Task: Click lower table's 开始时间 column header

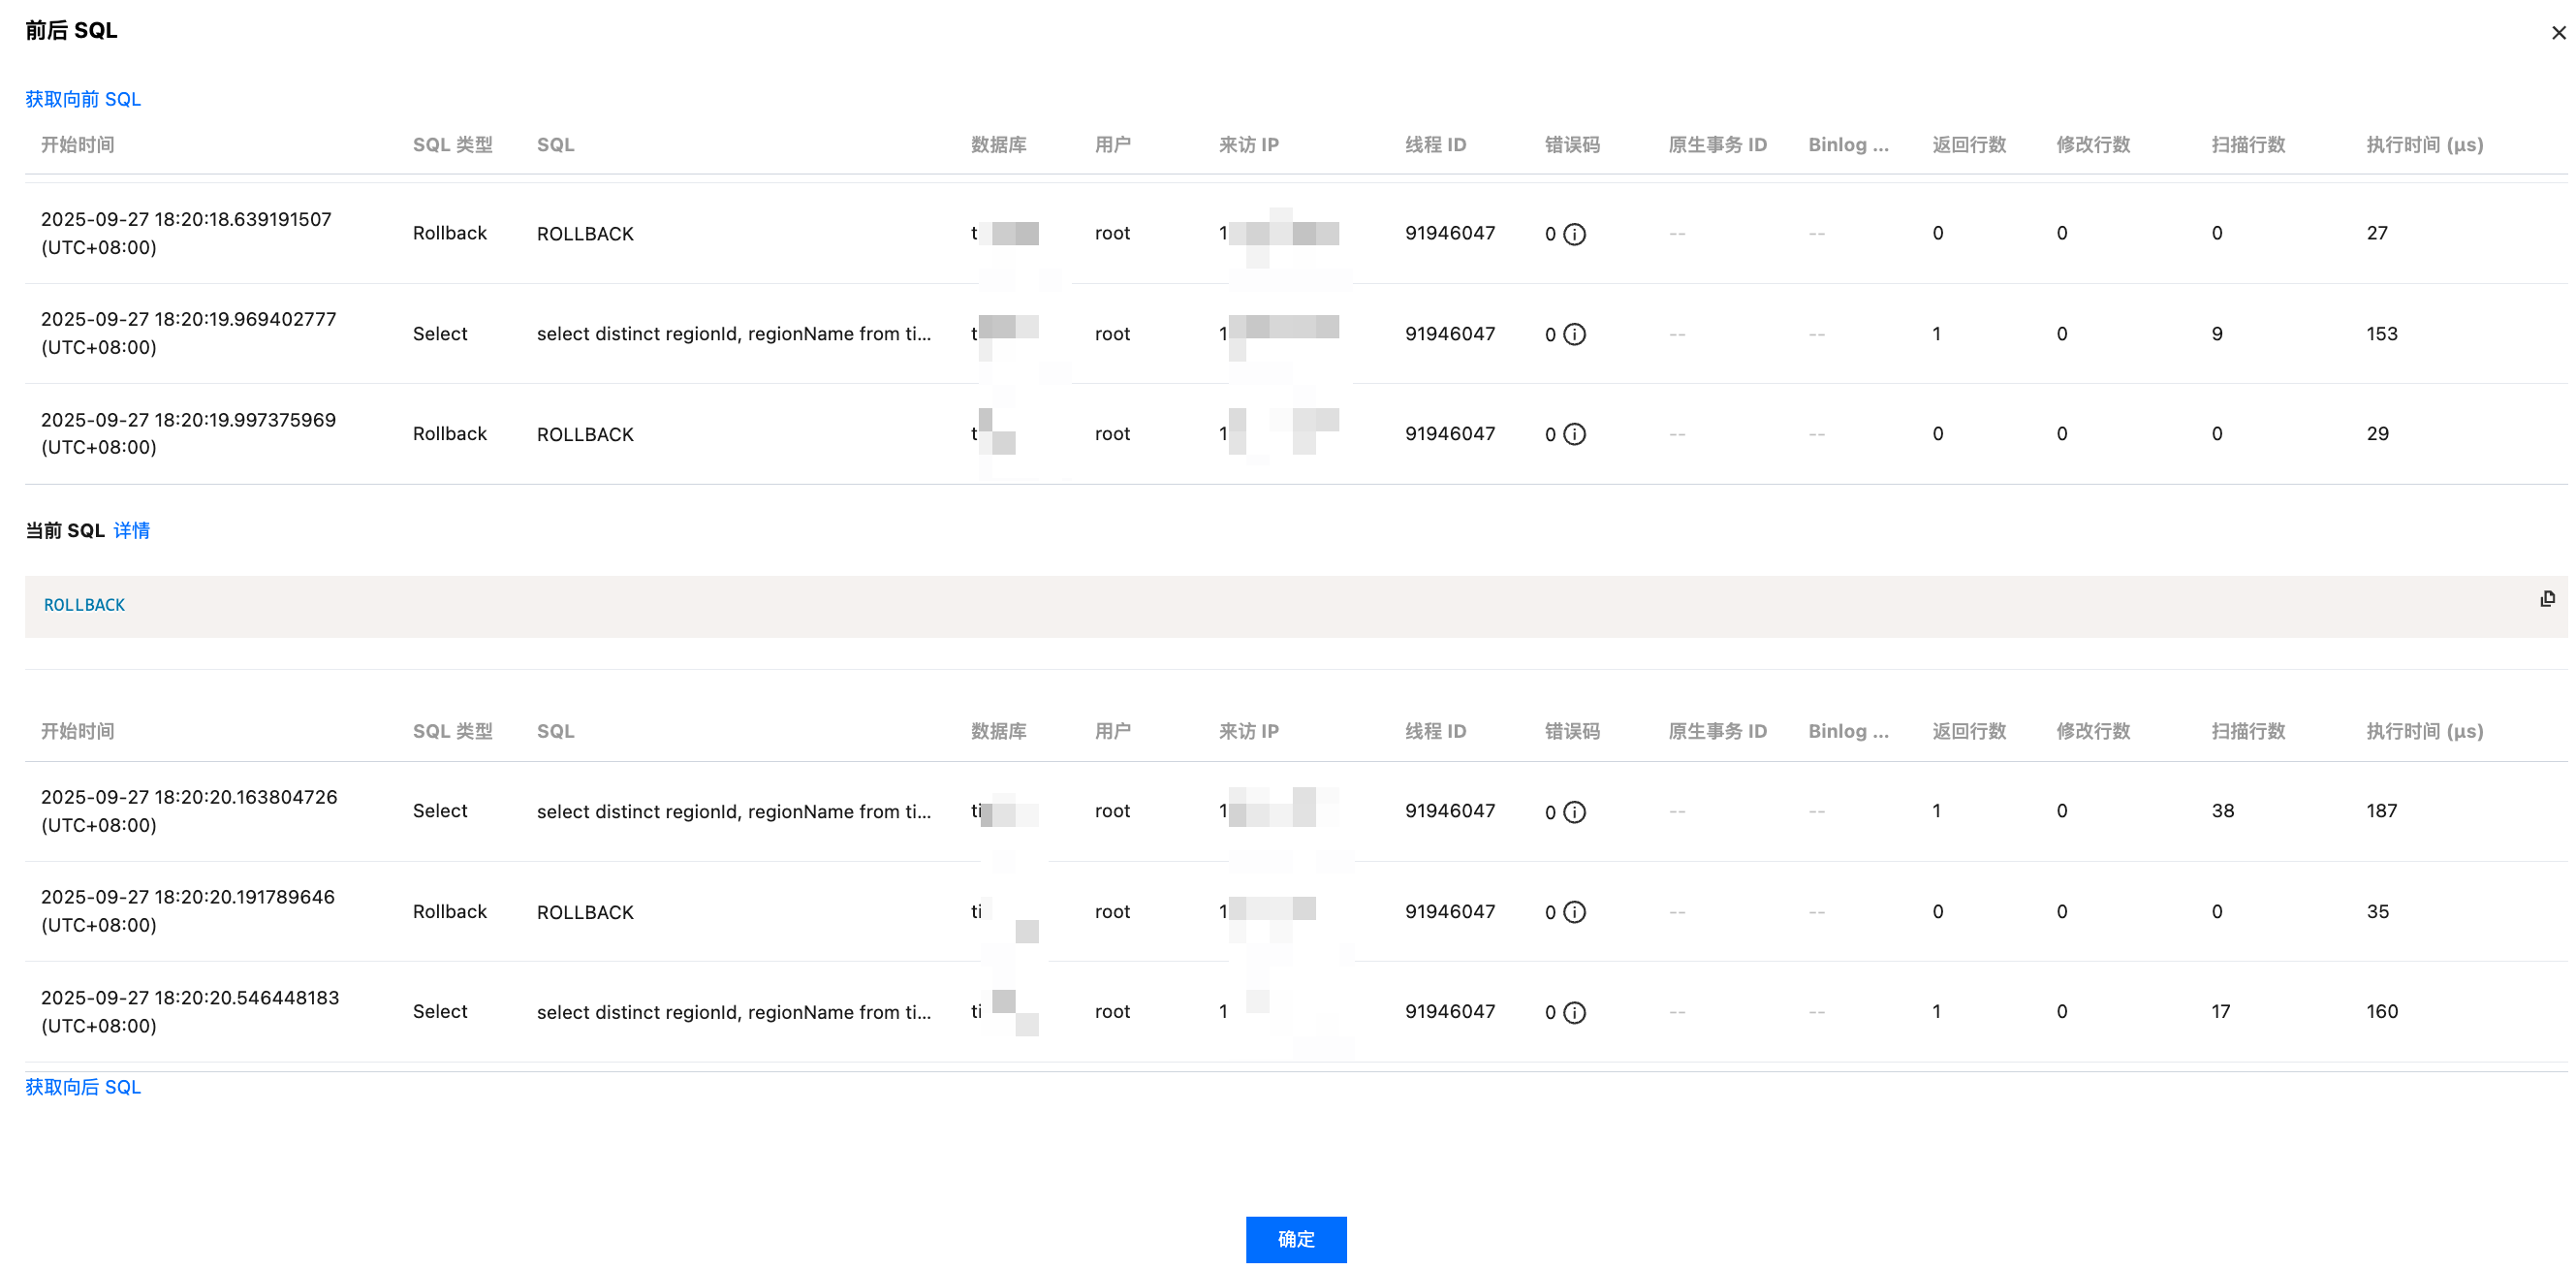Action: click(x=77, y=731)
